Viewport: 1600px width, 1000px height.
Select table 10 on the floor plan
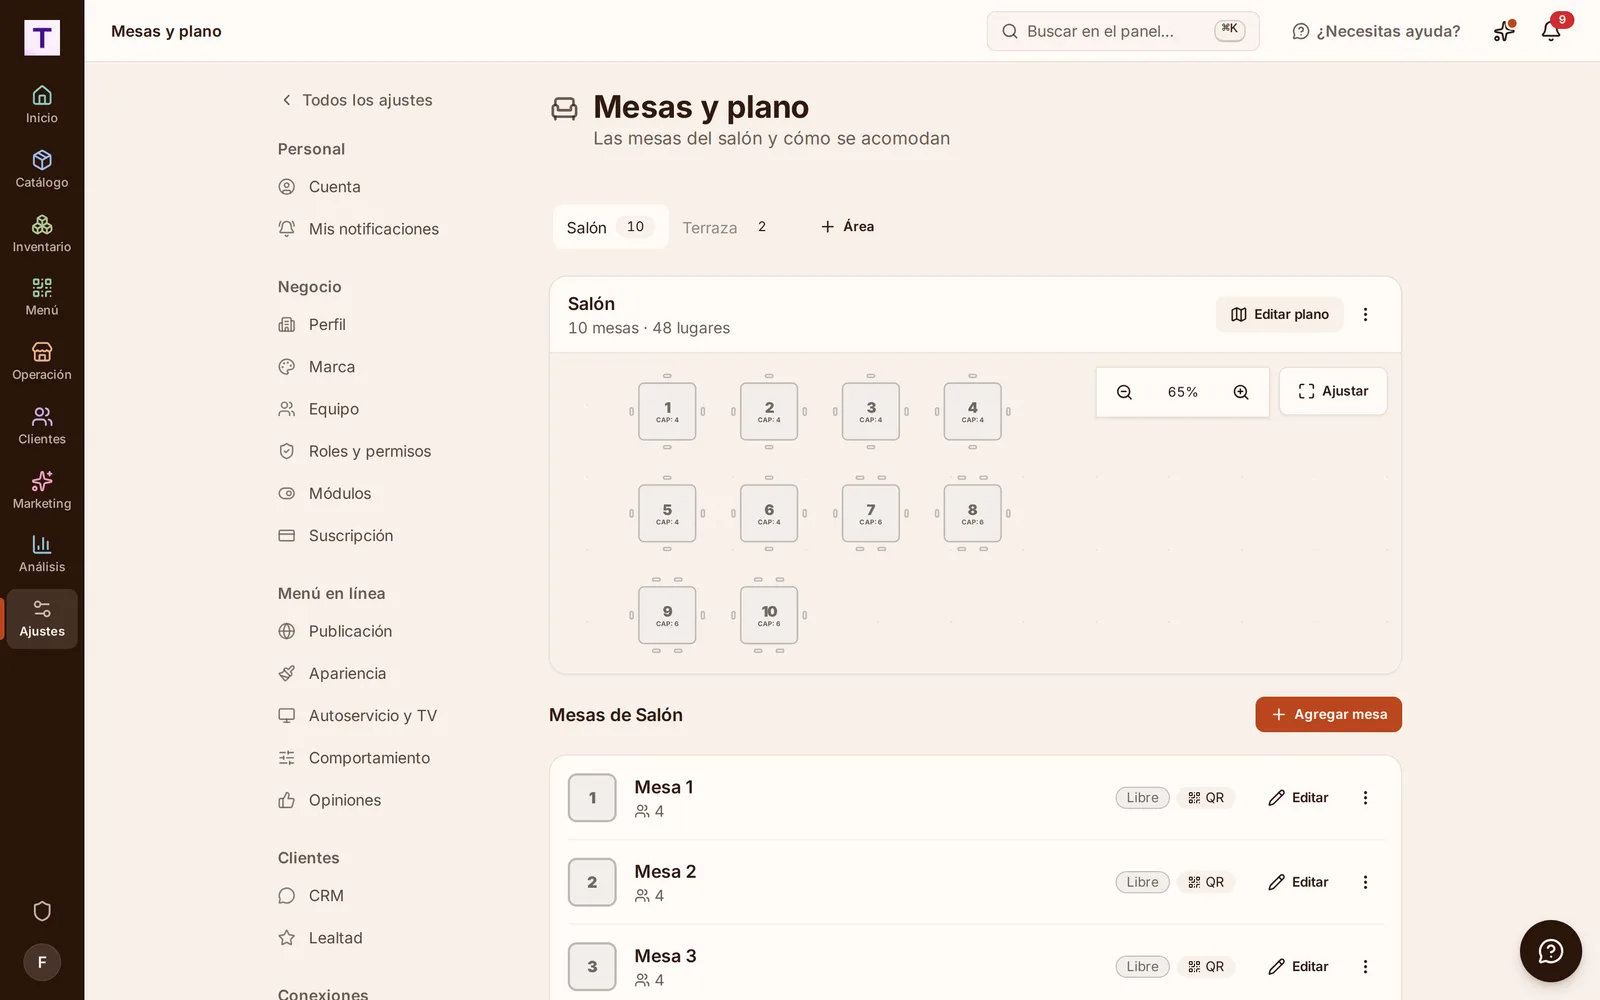(x=769, y=615)
